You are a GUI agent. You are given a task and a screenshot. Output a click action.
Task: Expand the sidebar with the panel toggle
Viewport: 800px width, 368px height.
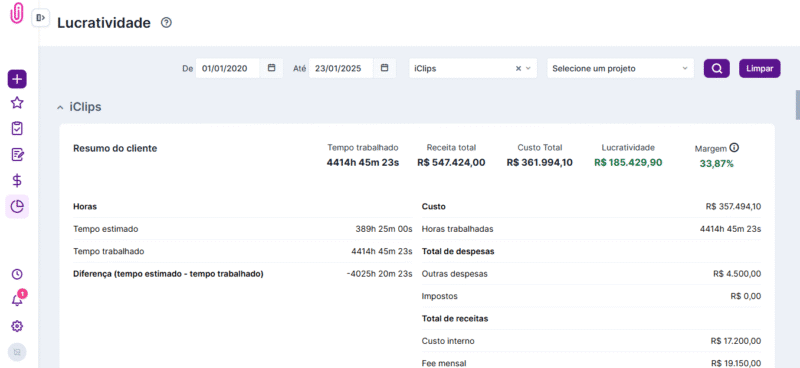coord(41,18)
